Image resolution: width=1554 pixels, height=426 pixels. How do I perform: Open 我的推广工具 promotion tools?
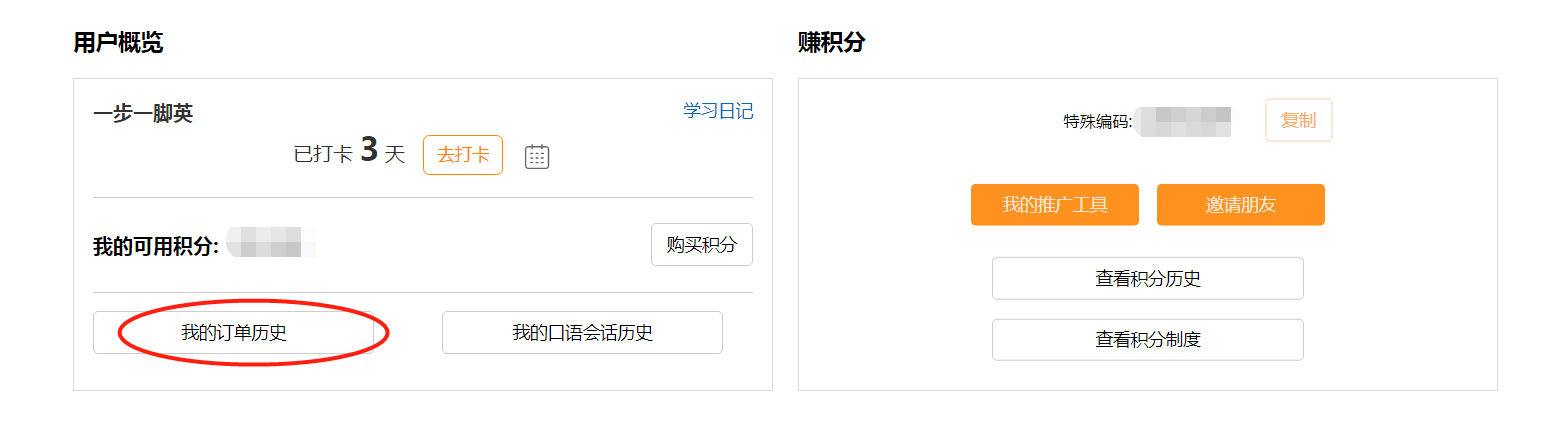tap(1055, 205)
